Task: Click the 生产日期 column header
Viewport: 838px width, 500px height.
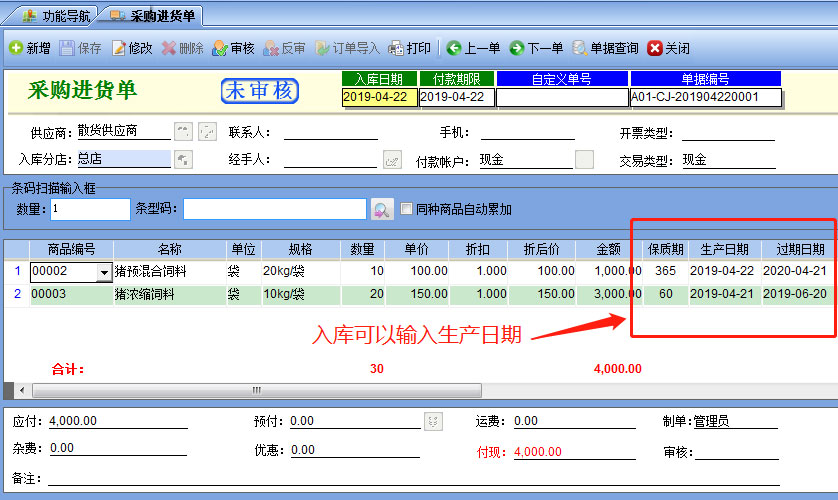Action: [724, 249]
